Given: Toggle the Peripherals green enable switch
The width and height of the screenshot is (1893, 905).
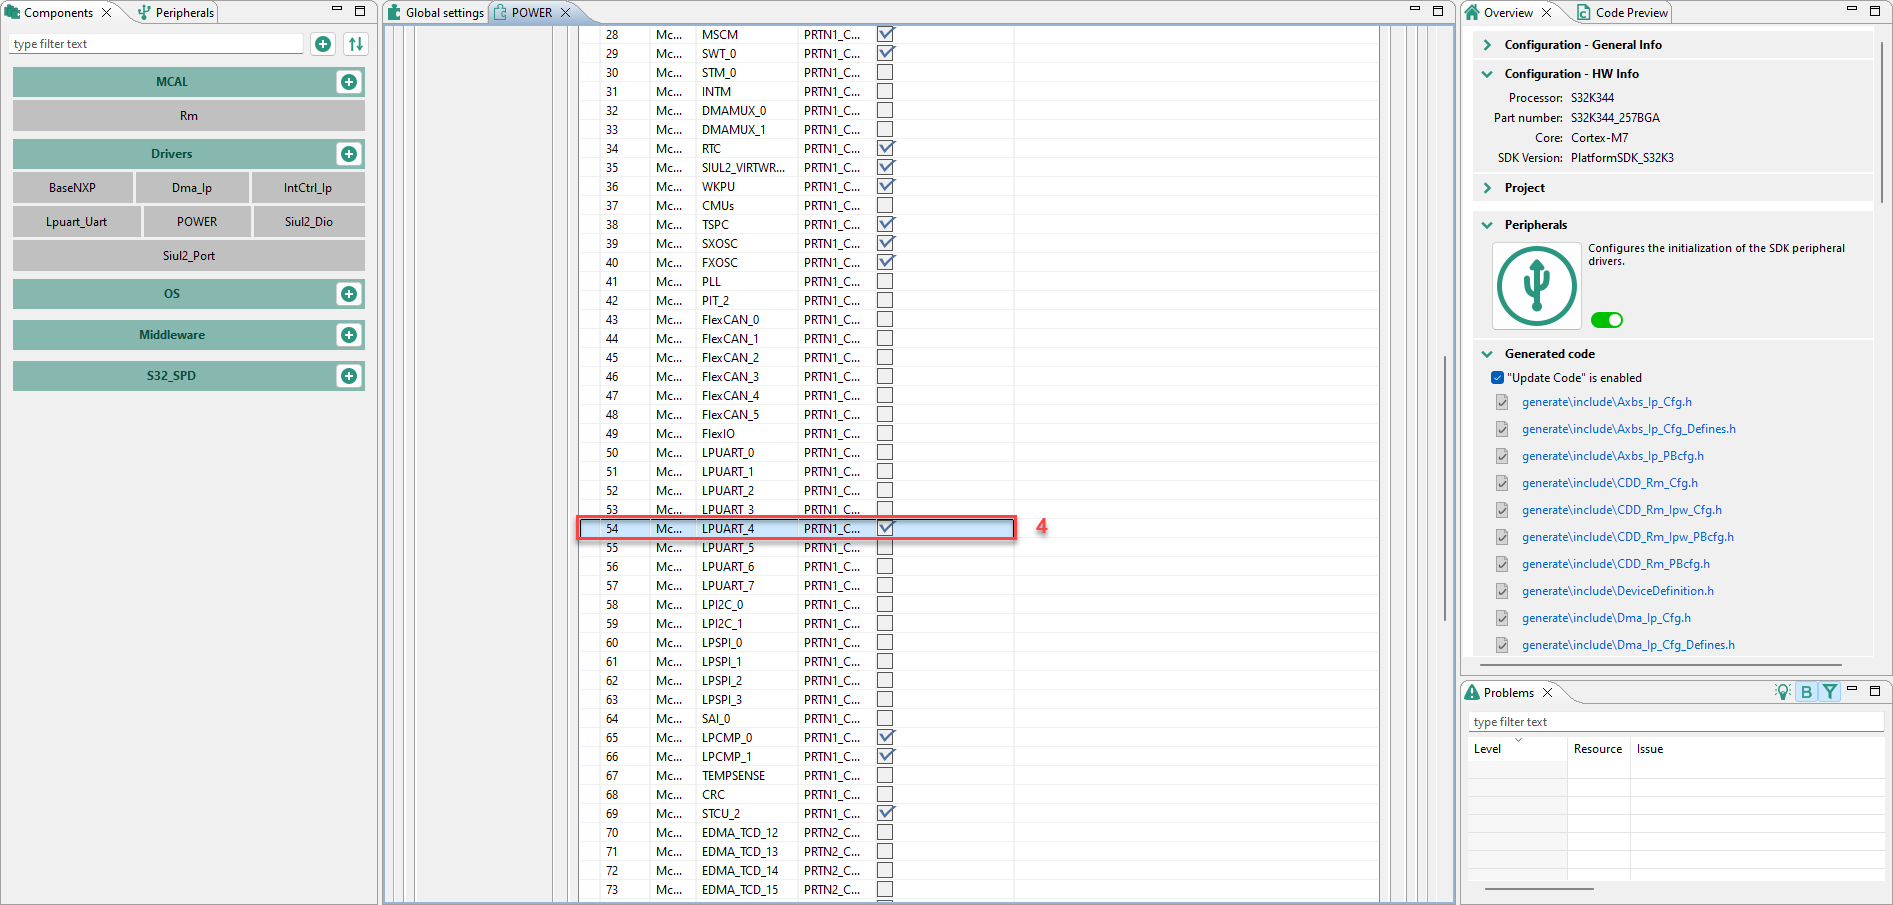Looking at the screenshot, I should pos(1607,320).
